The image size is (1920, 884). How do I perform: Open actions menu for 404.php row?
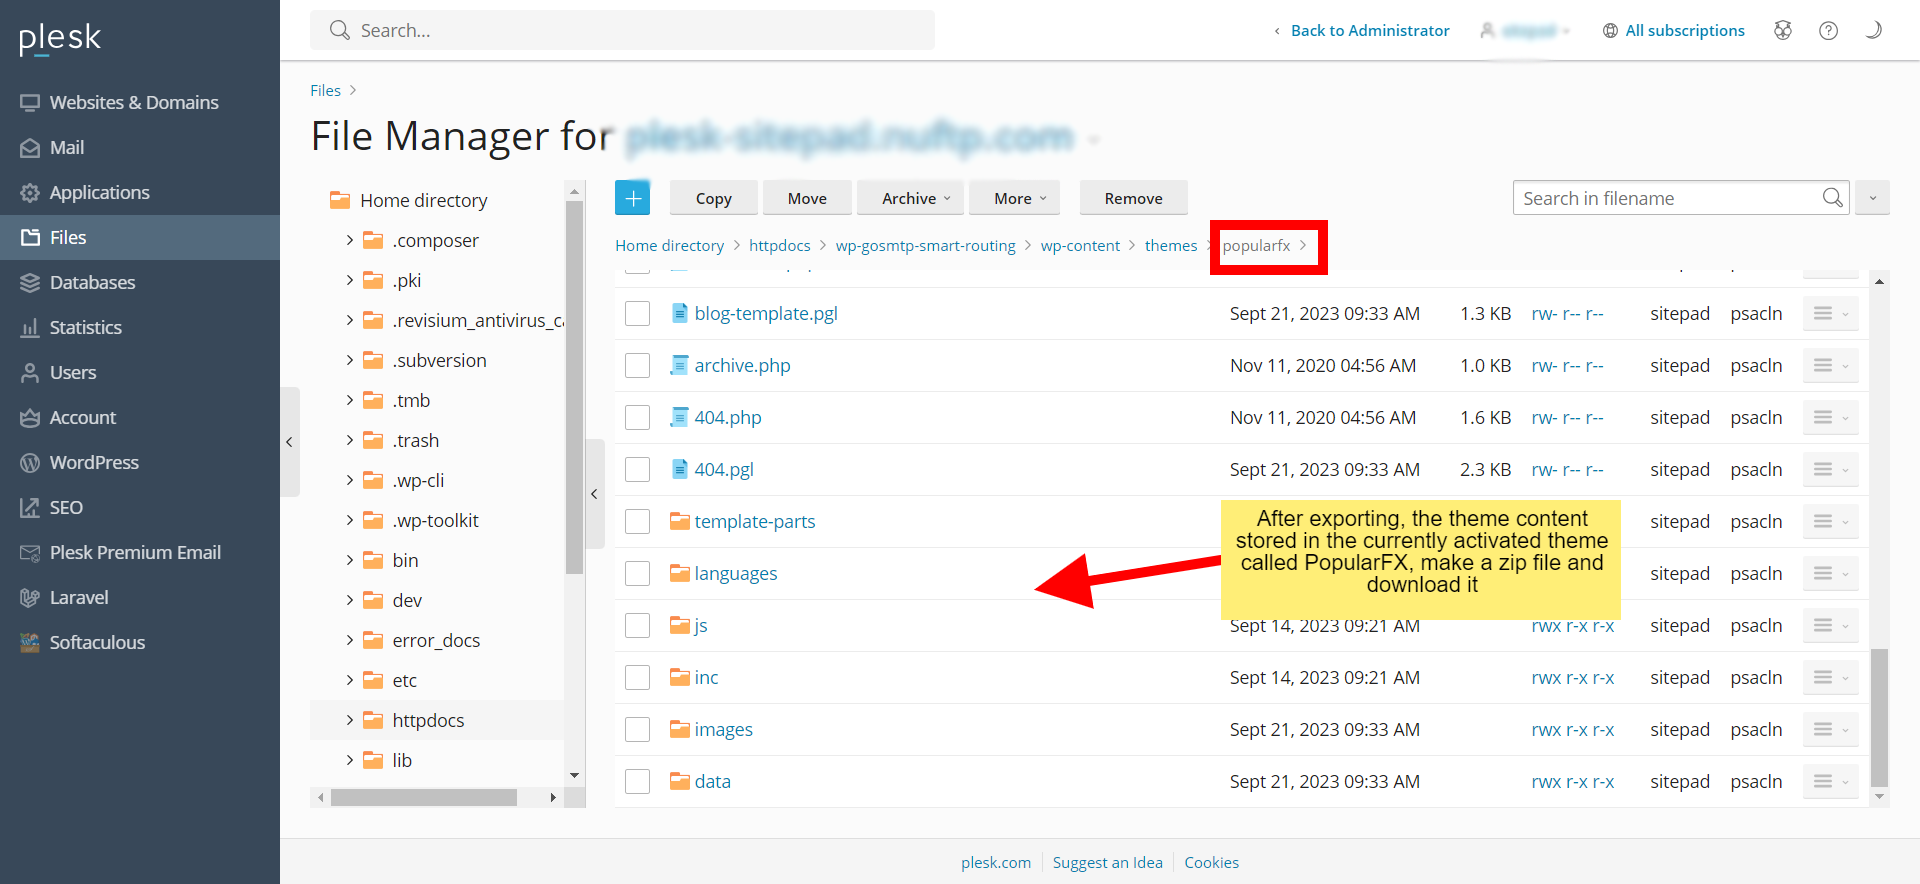(x=1831, y=418)
